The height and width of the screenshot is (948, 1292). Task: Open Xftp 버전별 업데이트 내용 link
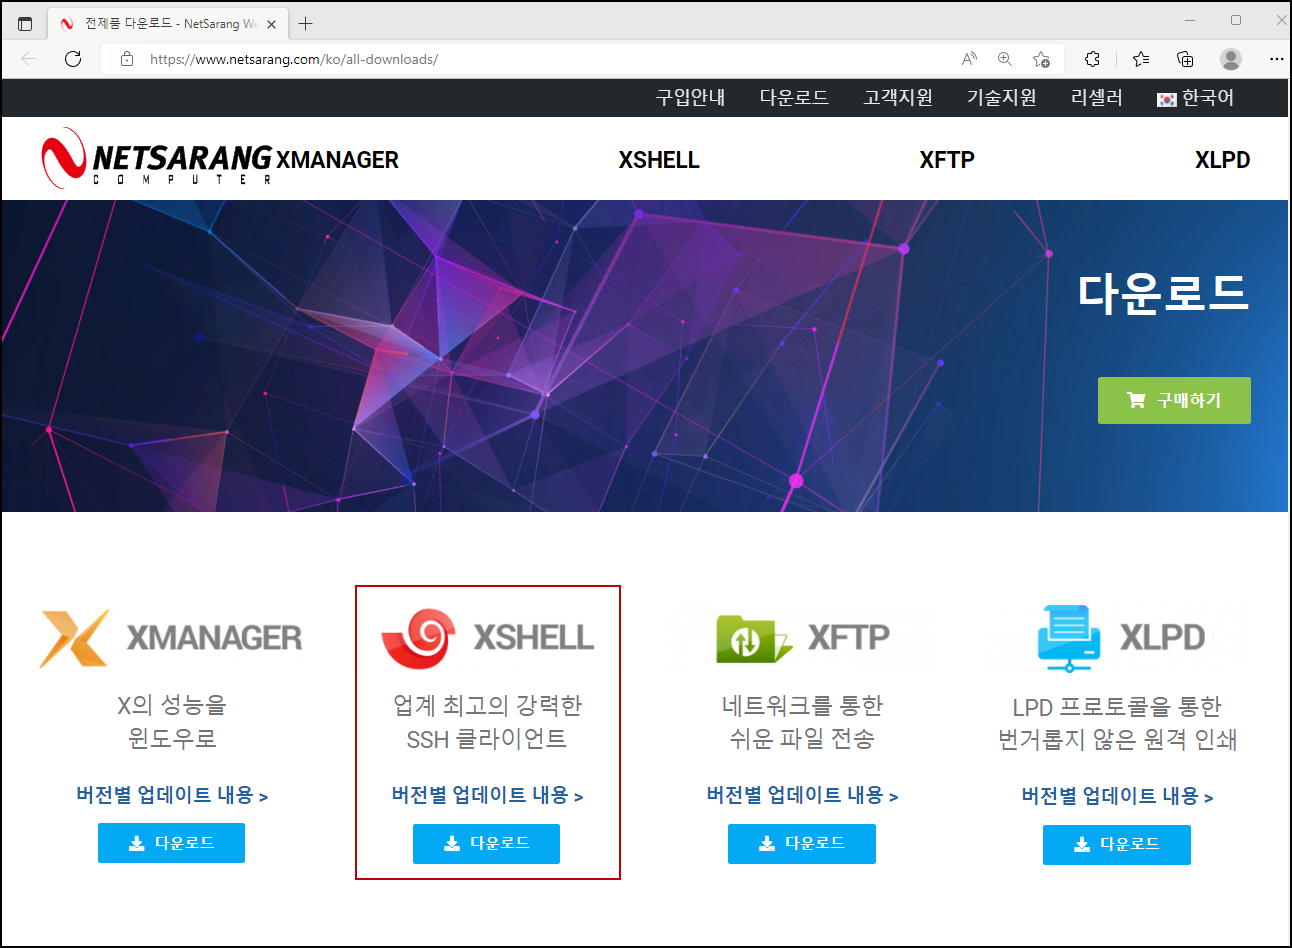coord(802,795)
